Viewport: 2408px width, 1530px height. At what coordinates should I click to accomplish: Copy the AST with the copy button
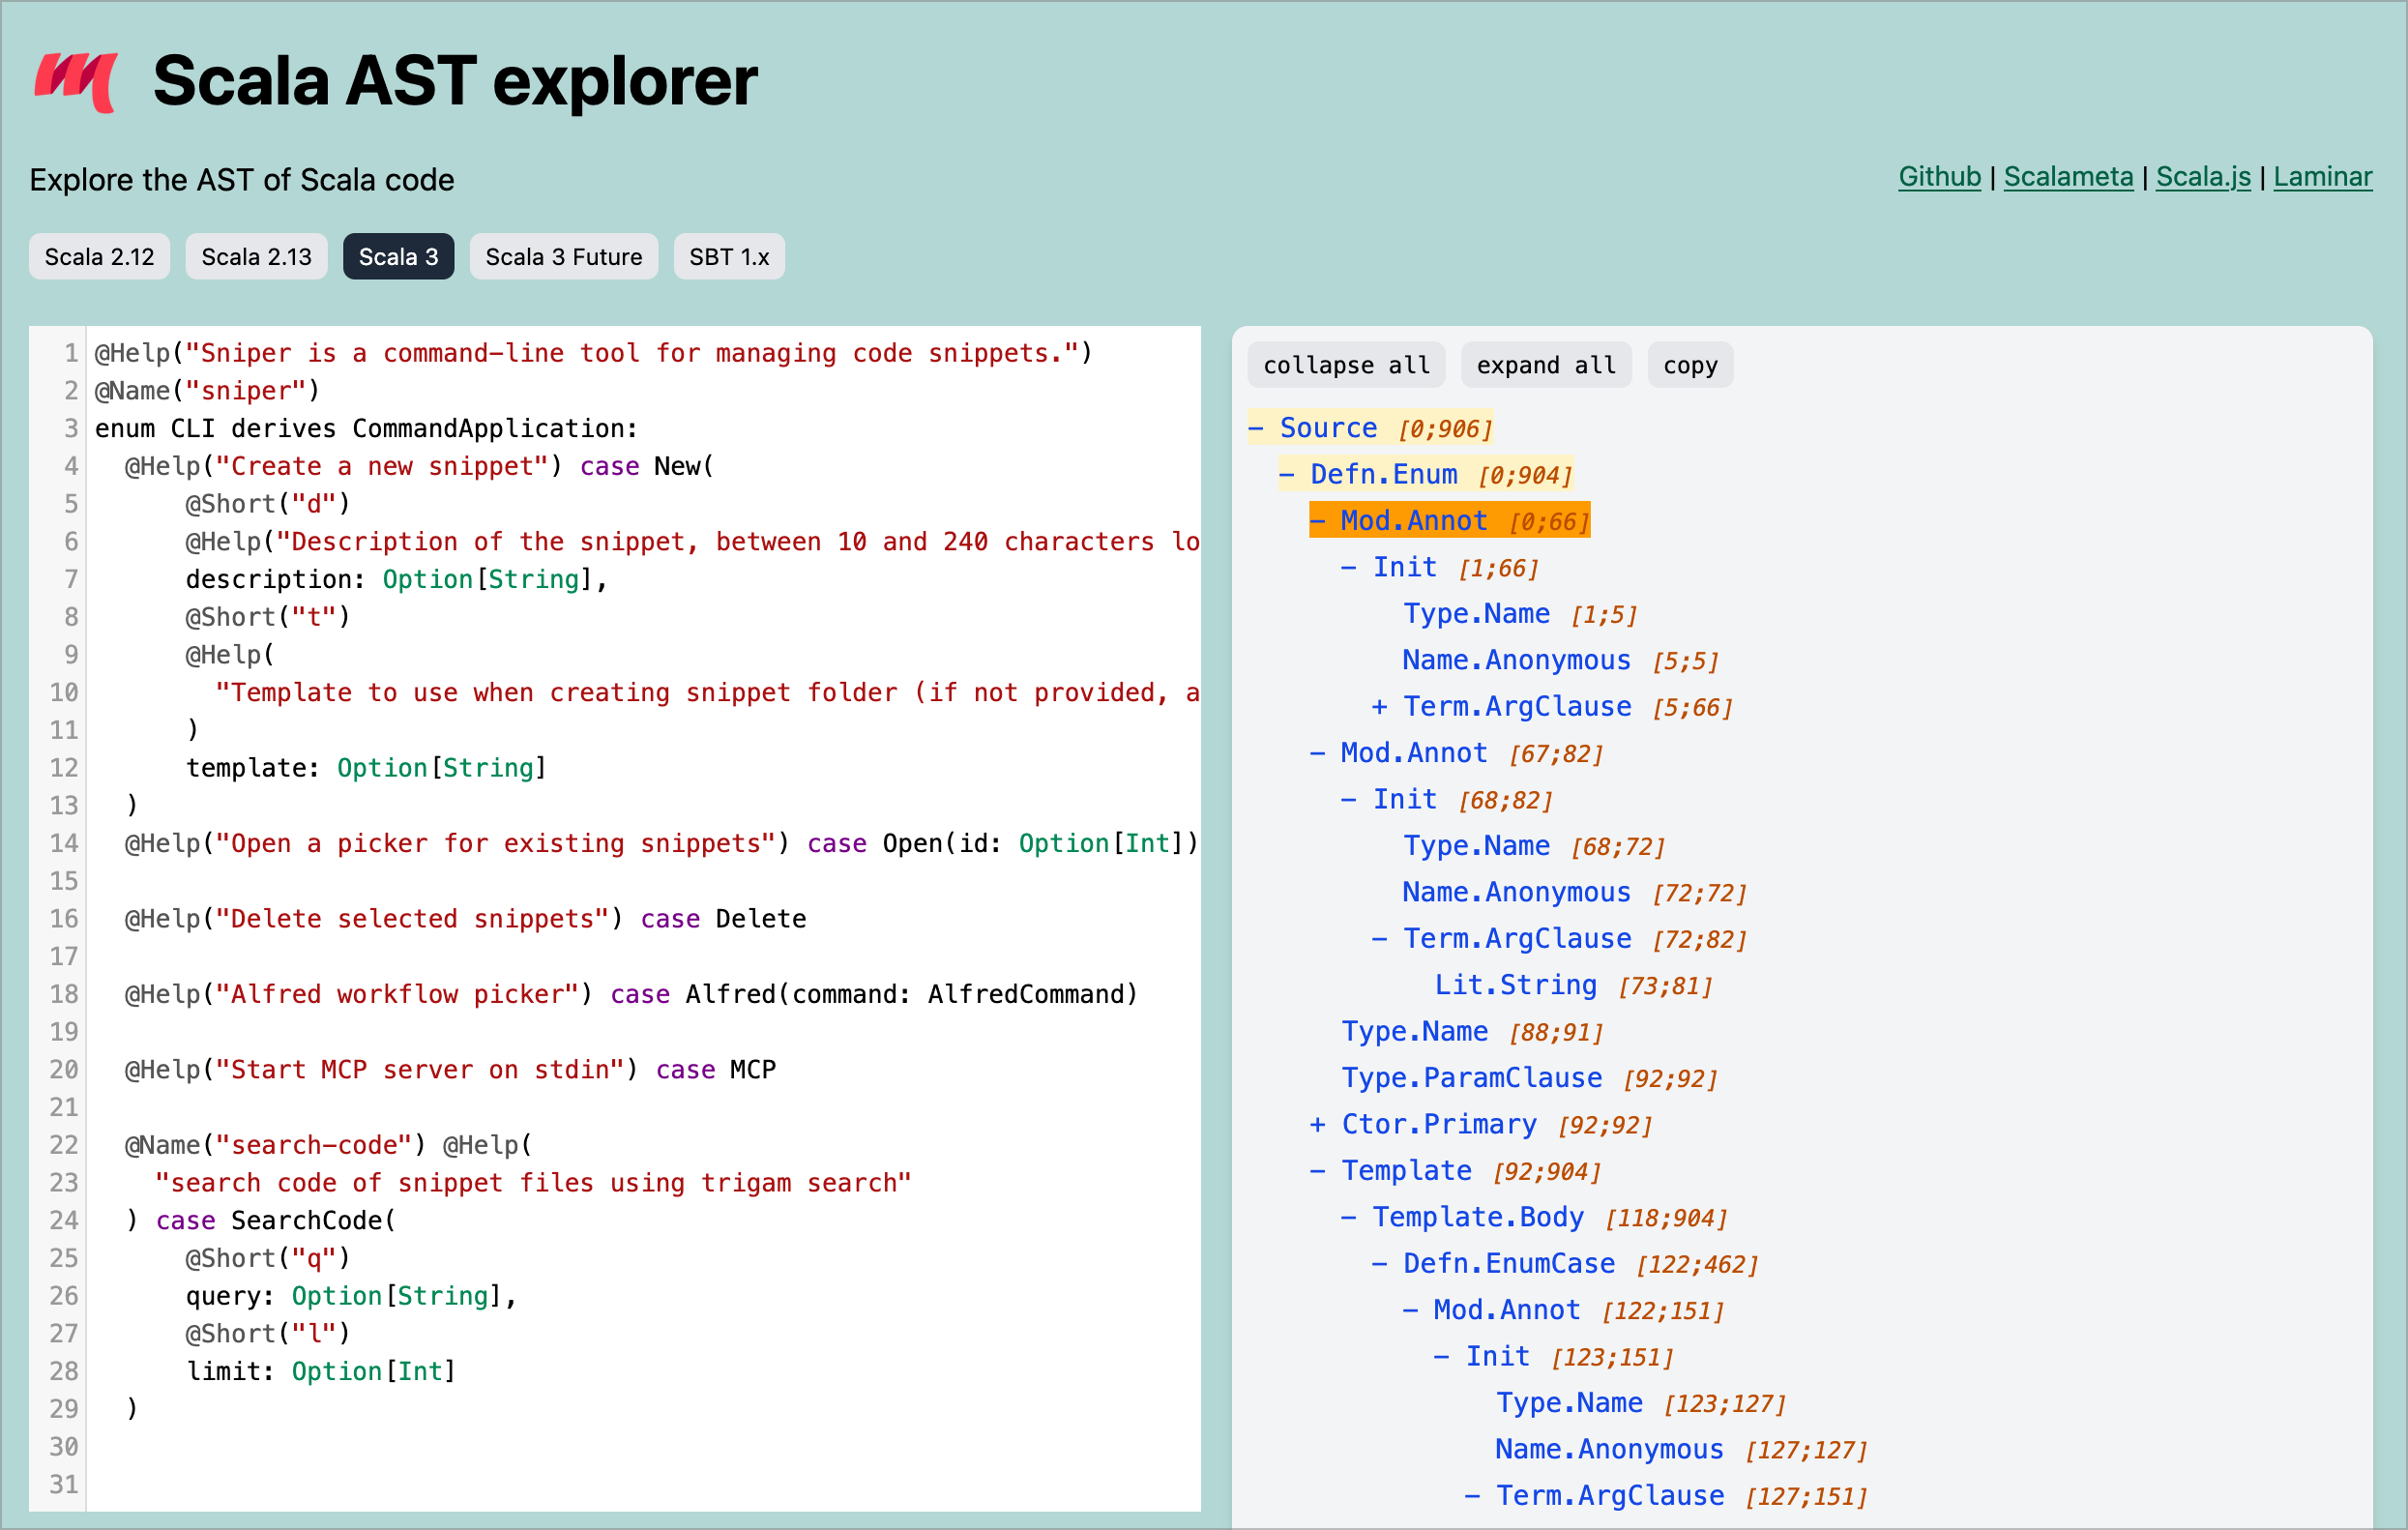pyautogui.click(x=1690, y=364)
